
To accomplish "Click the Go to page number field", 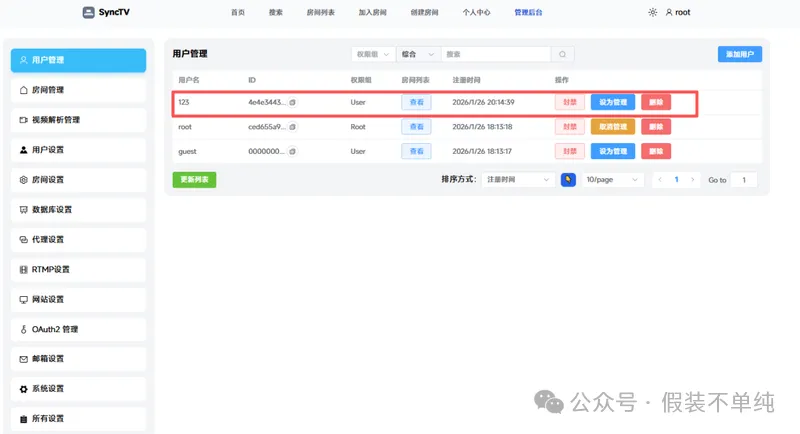I will click(744, 180).
